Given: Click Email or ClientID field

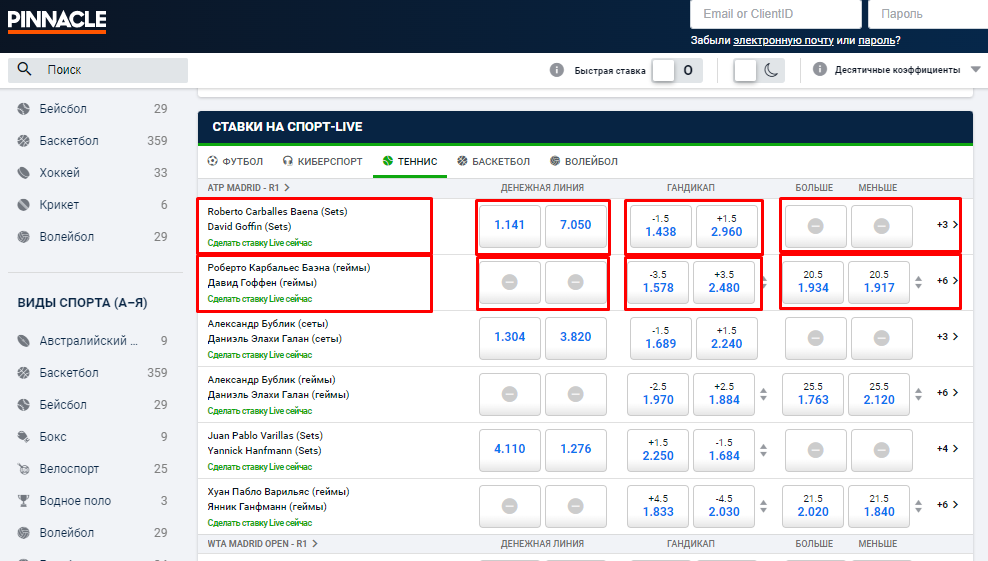Looking at the screenshot, I should 776,14.
